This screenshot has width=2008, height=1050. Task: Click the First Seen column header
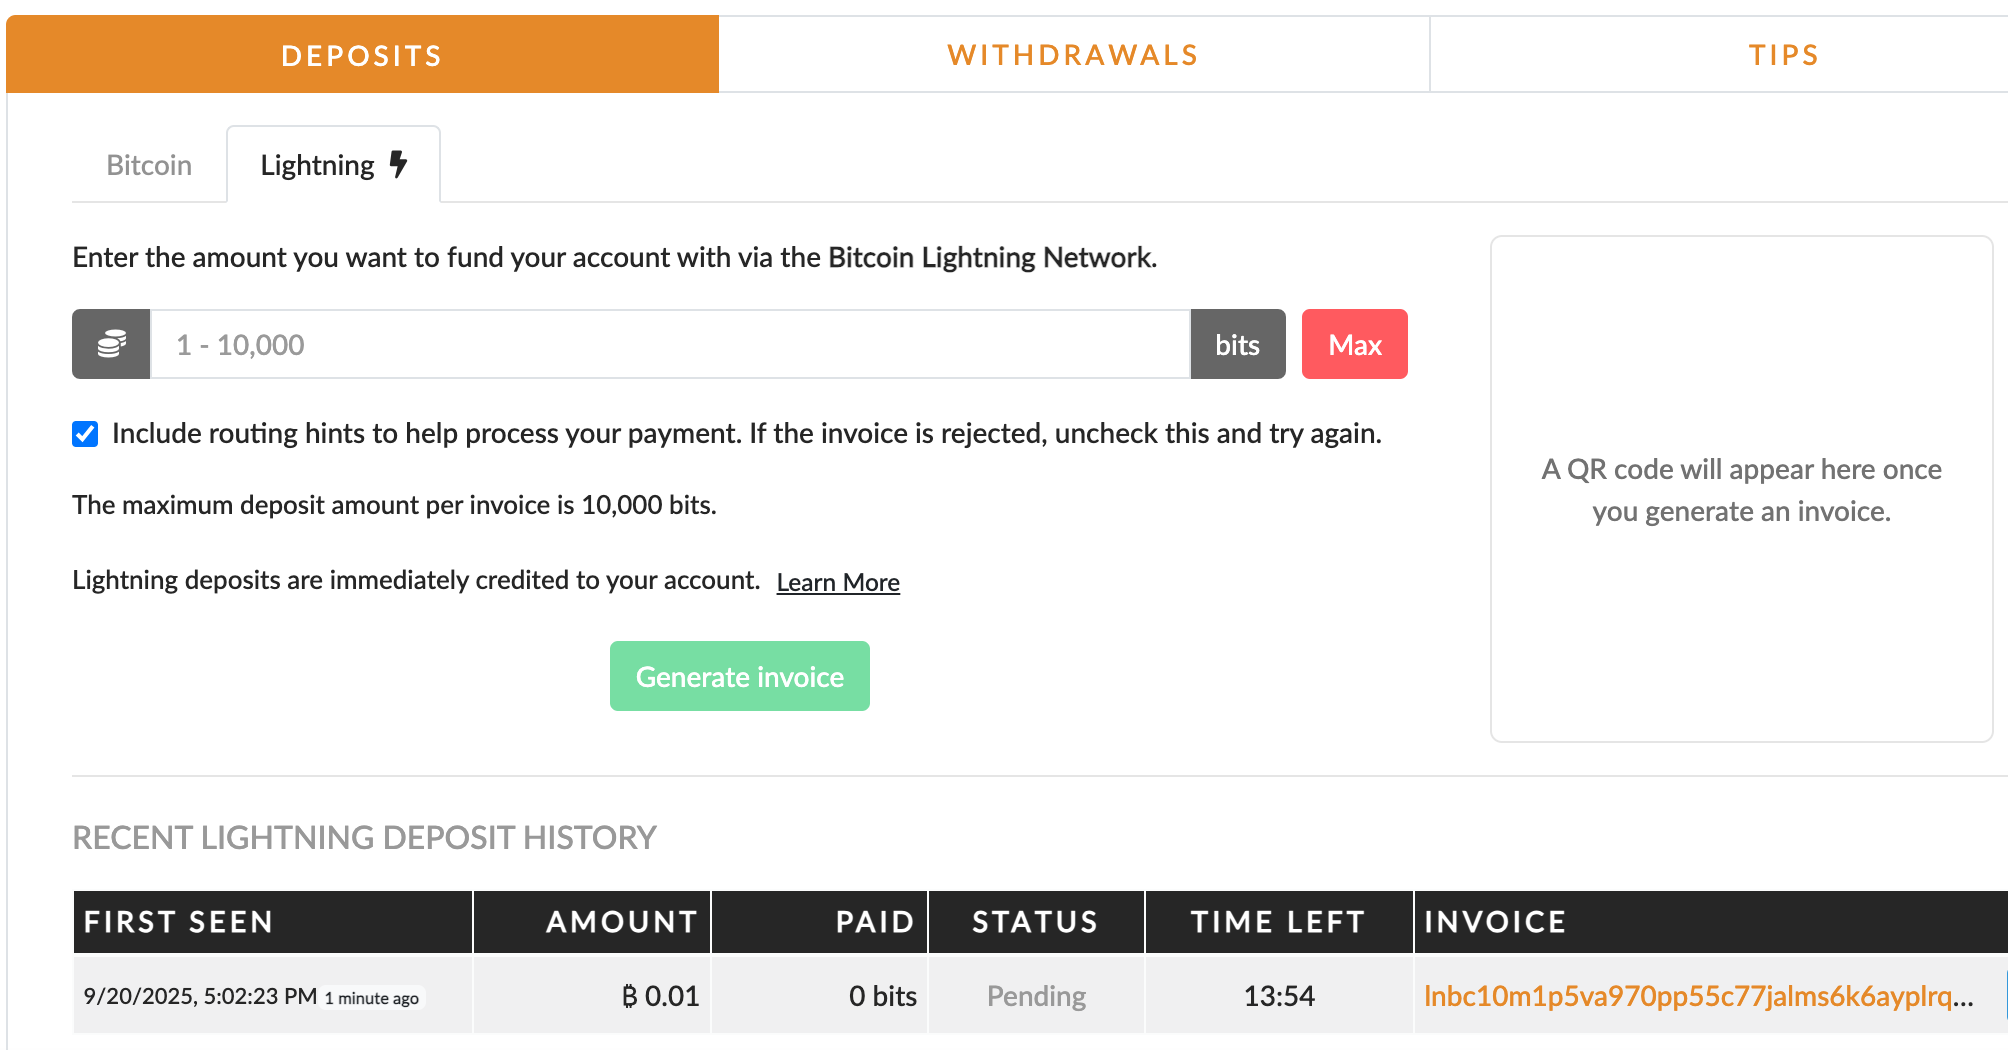tap(179, 921)
